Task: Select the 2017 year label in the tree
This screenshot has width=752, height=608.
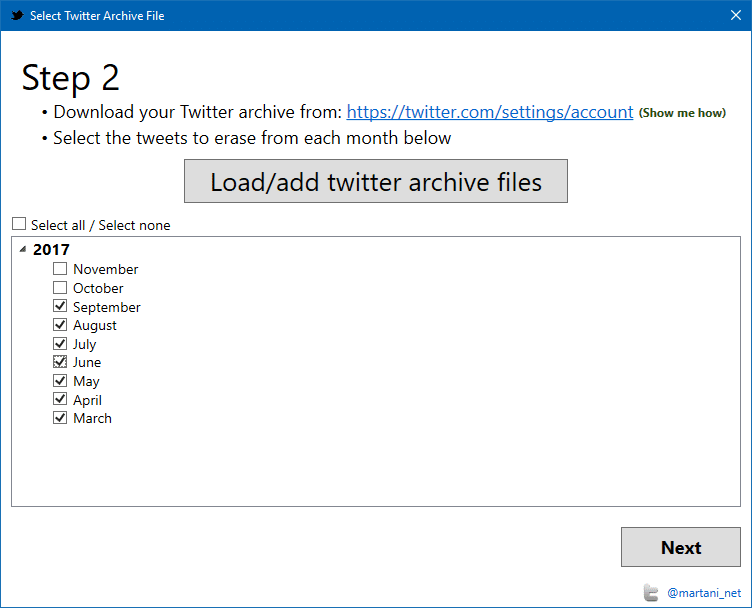Action: click(51, 249)
